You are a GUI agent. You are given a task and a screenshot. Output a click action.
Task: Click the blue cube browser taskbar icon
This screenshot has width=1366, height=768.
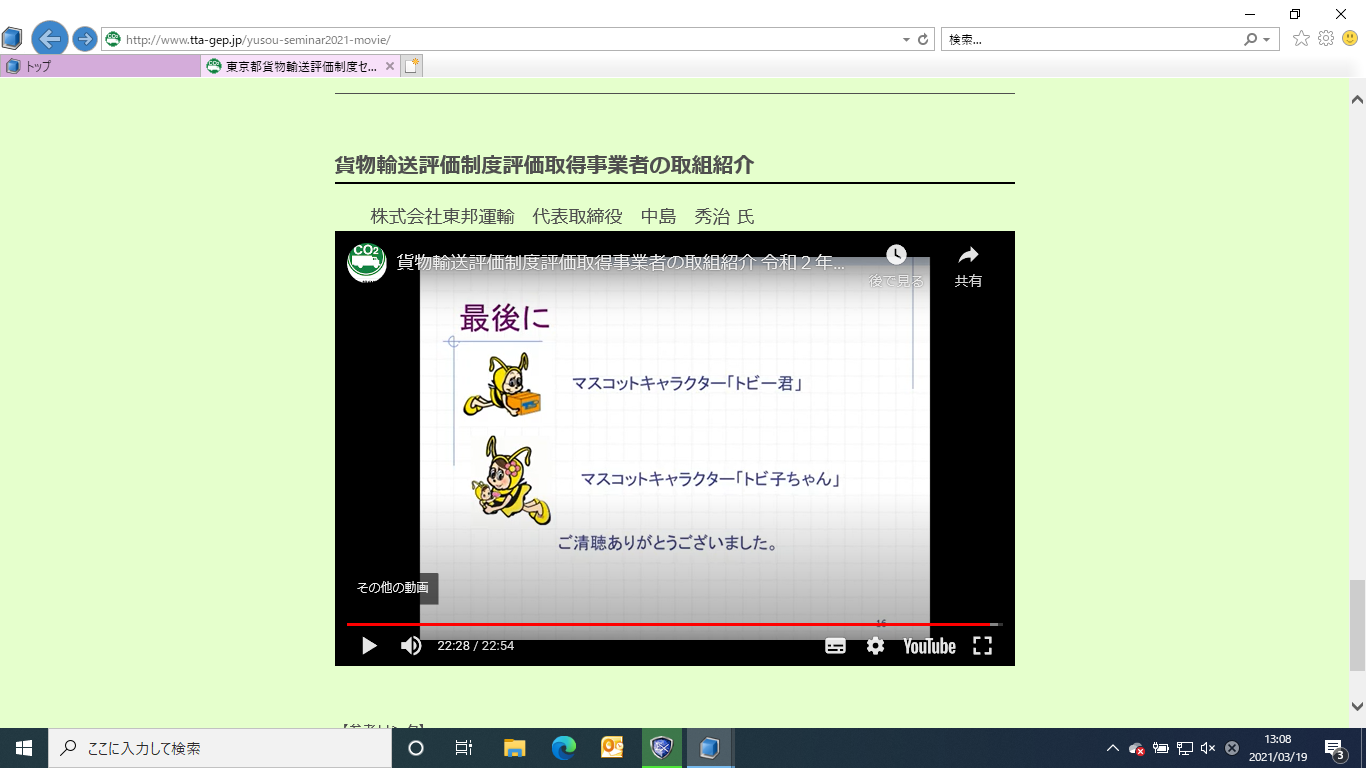tap(710, 748)
